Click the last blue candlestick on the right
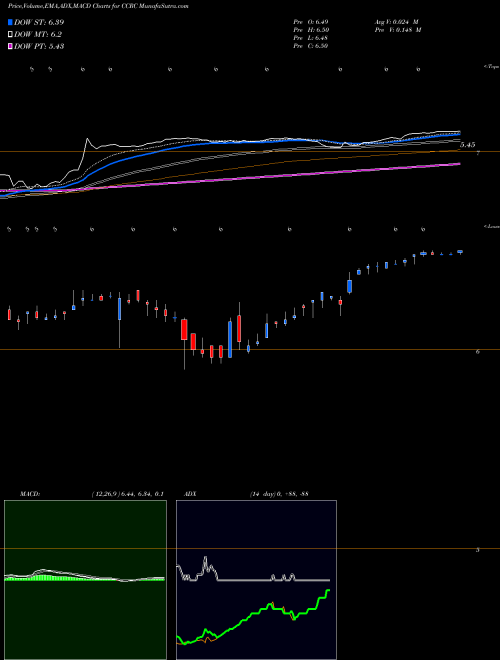This screenshot has height=660, width=500. [x=460, y=252]
